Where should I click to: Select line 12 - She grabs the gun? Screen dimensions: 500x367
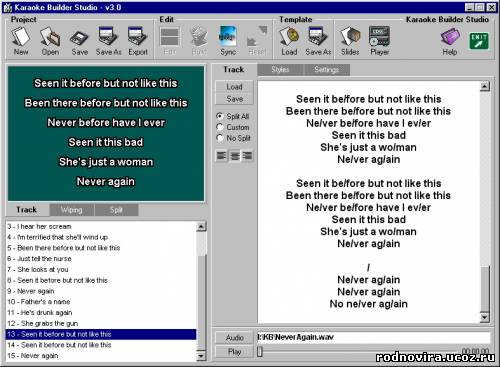coord(101,323)
